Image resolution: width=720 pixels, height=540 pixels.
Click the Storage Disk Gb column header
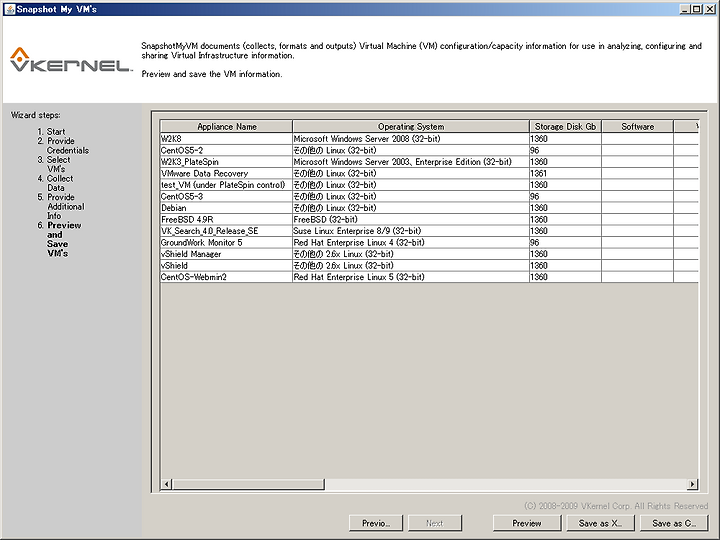pos(565,126)
